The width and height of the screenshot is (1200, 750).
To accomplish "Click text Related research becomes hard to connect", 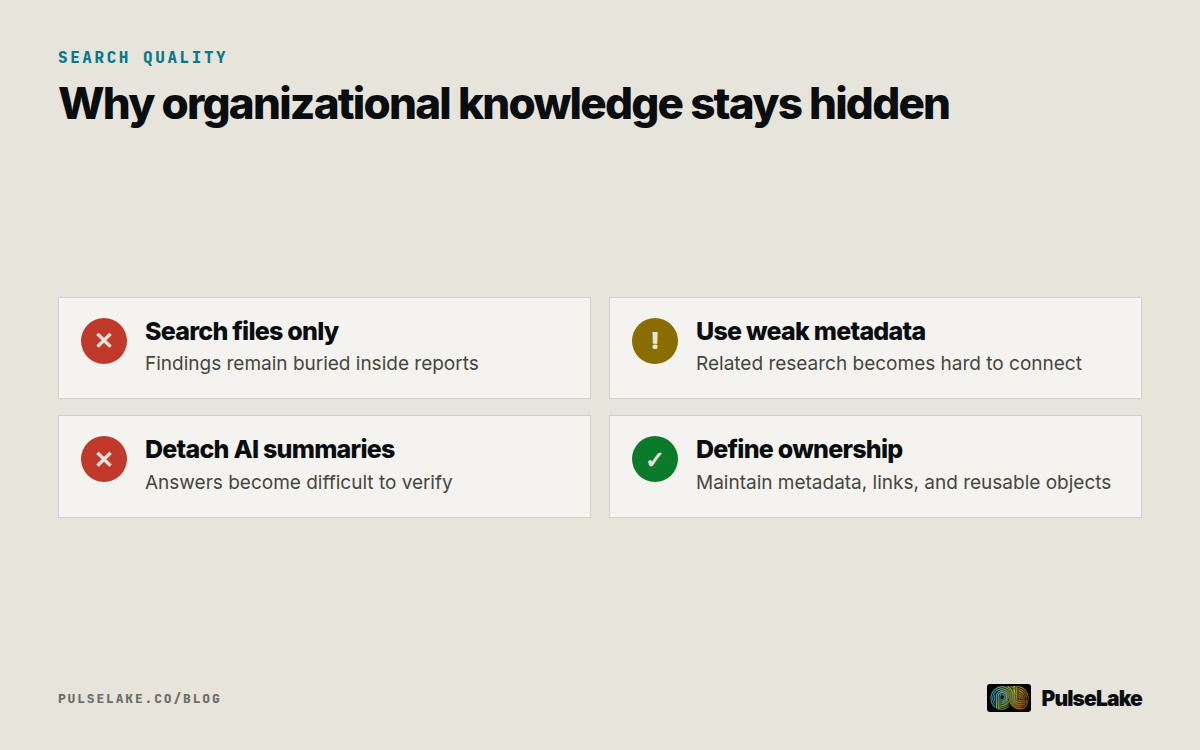I will point(889,363).
